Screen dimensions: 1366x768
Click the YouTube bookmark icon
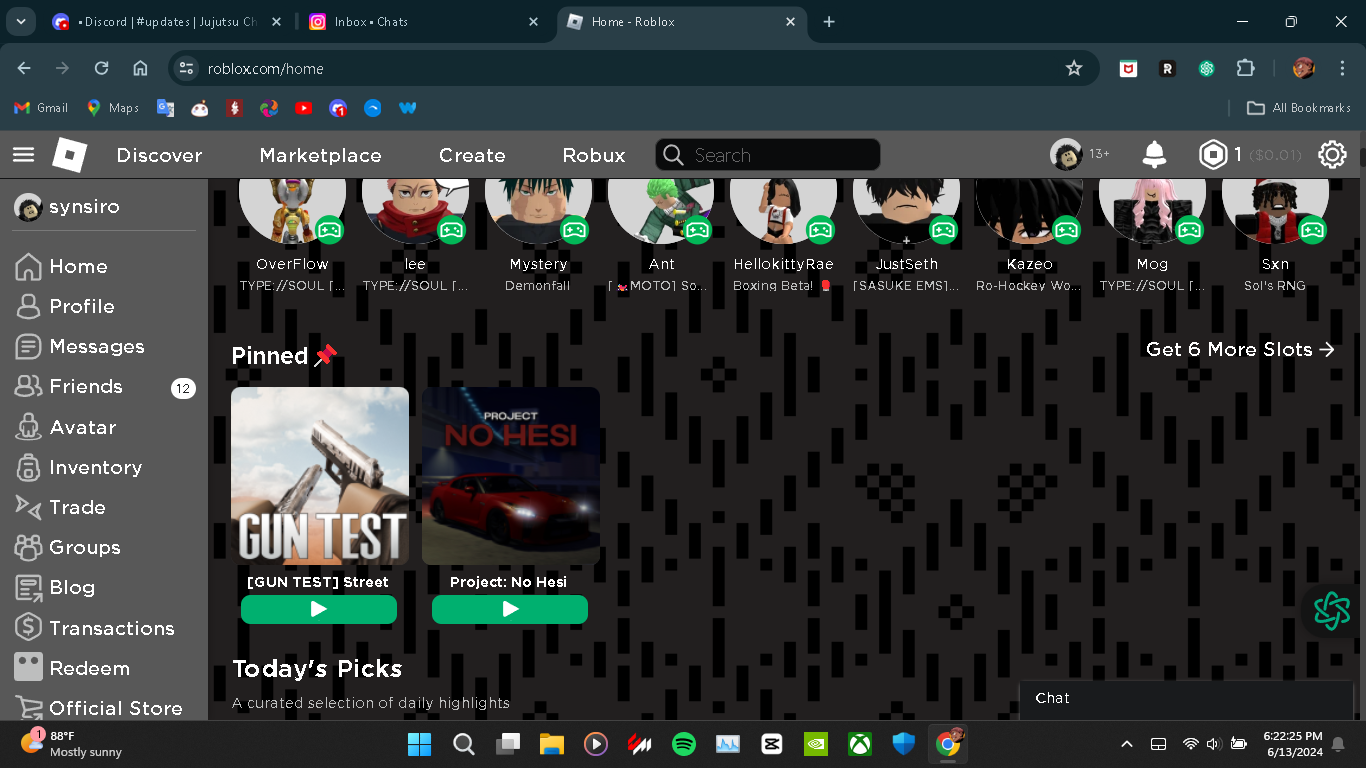304,108
